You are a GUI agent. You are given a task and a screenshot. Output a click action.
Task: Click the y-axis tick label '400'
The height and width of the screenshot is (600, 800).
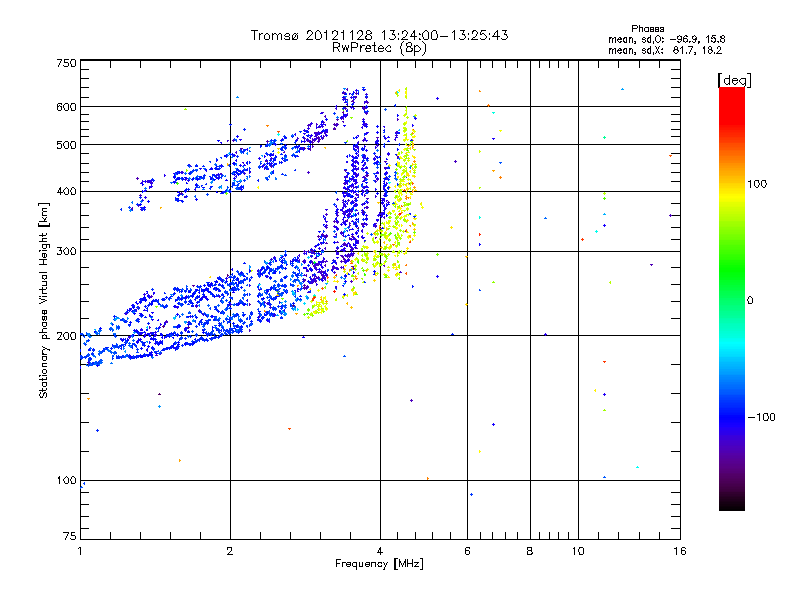(x=66, y=192)
